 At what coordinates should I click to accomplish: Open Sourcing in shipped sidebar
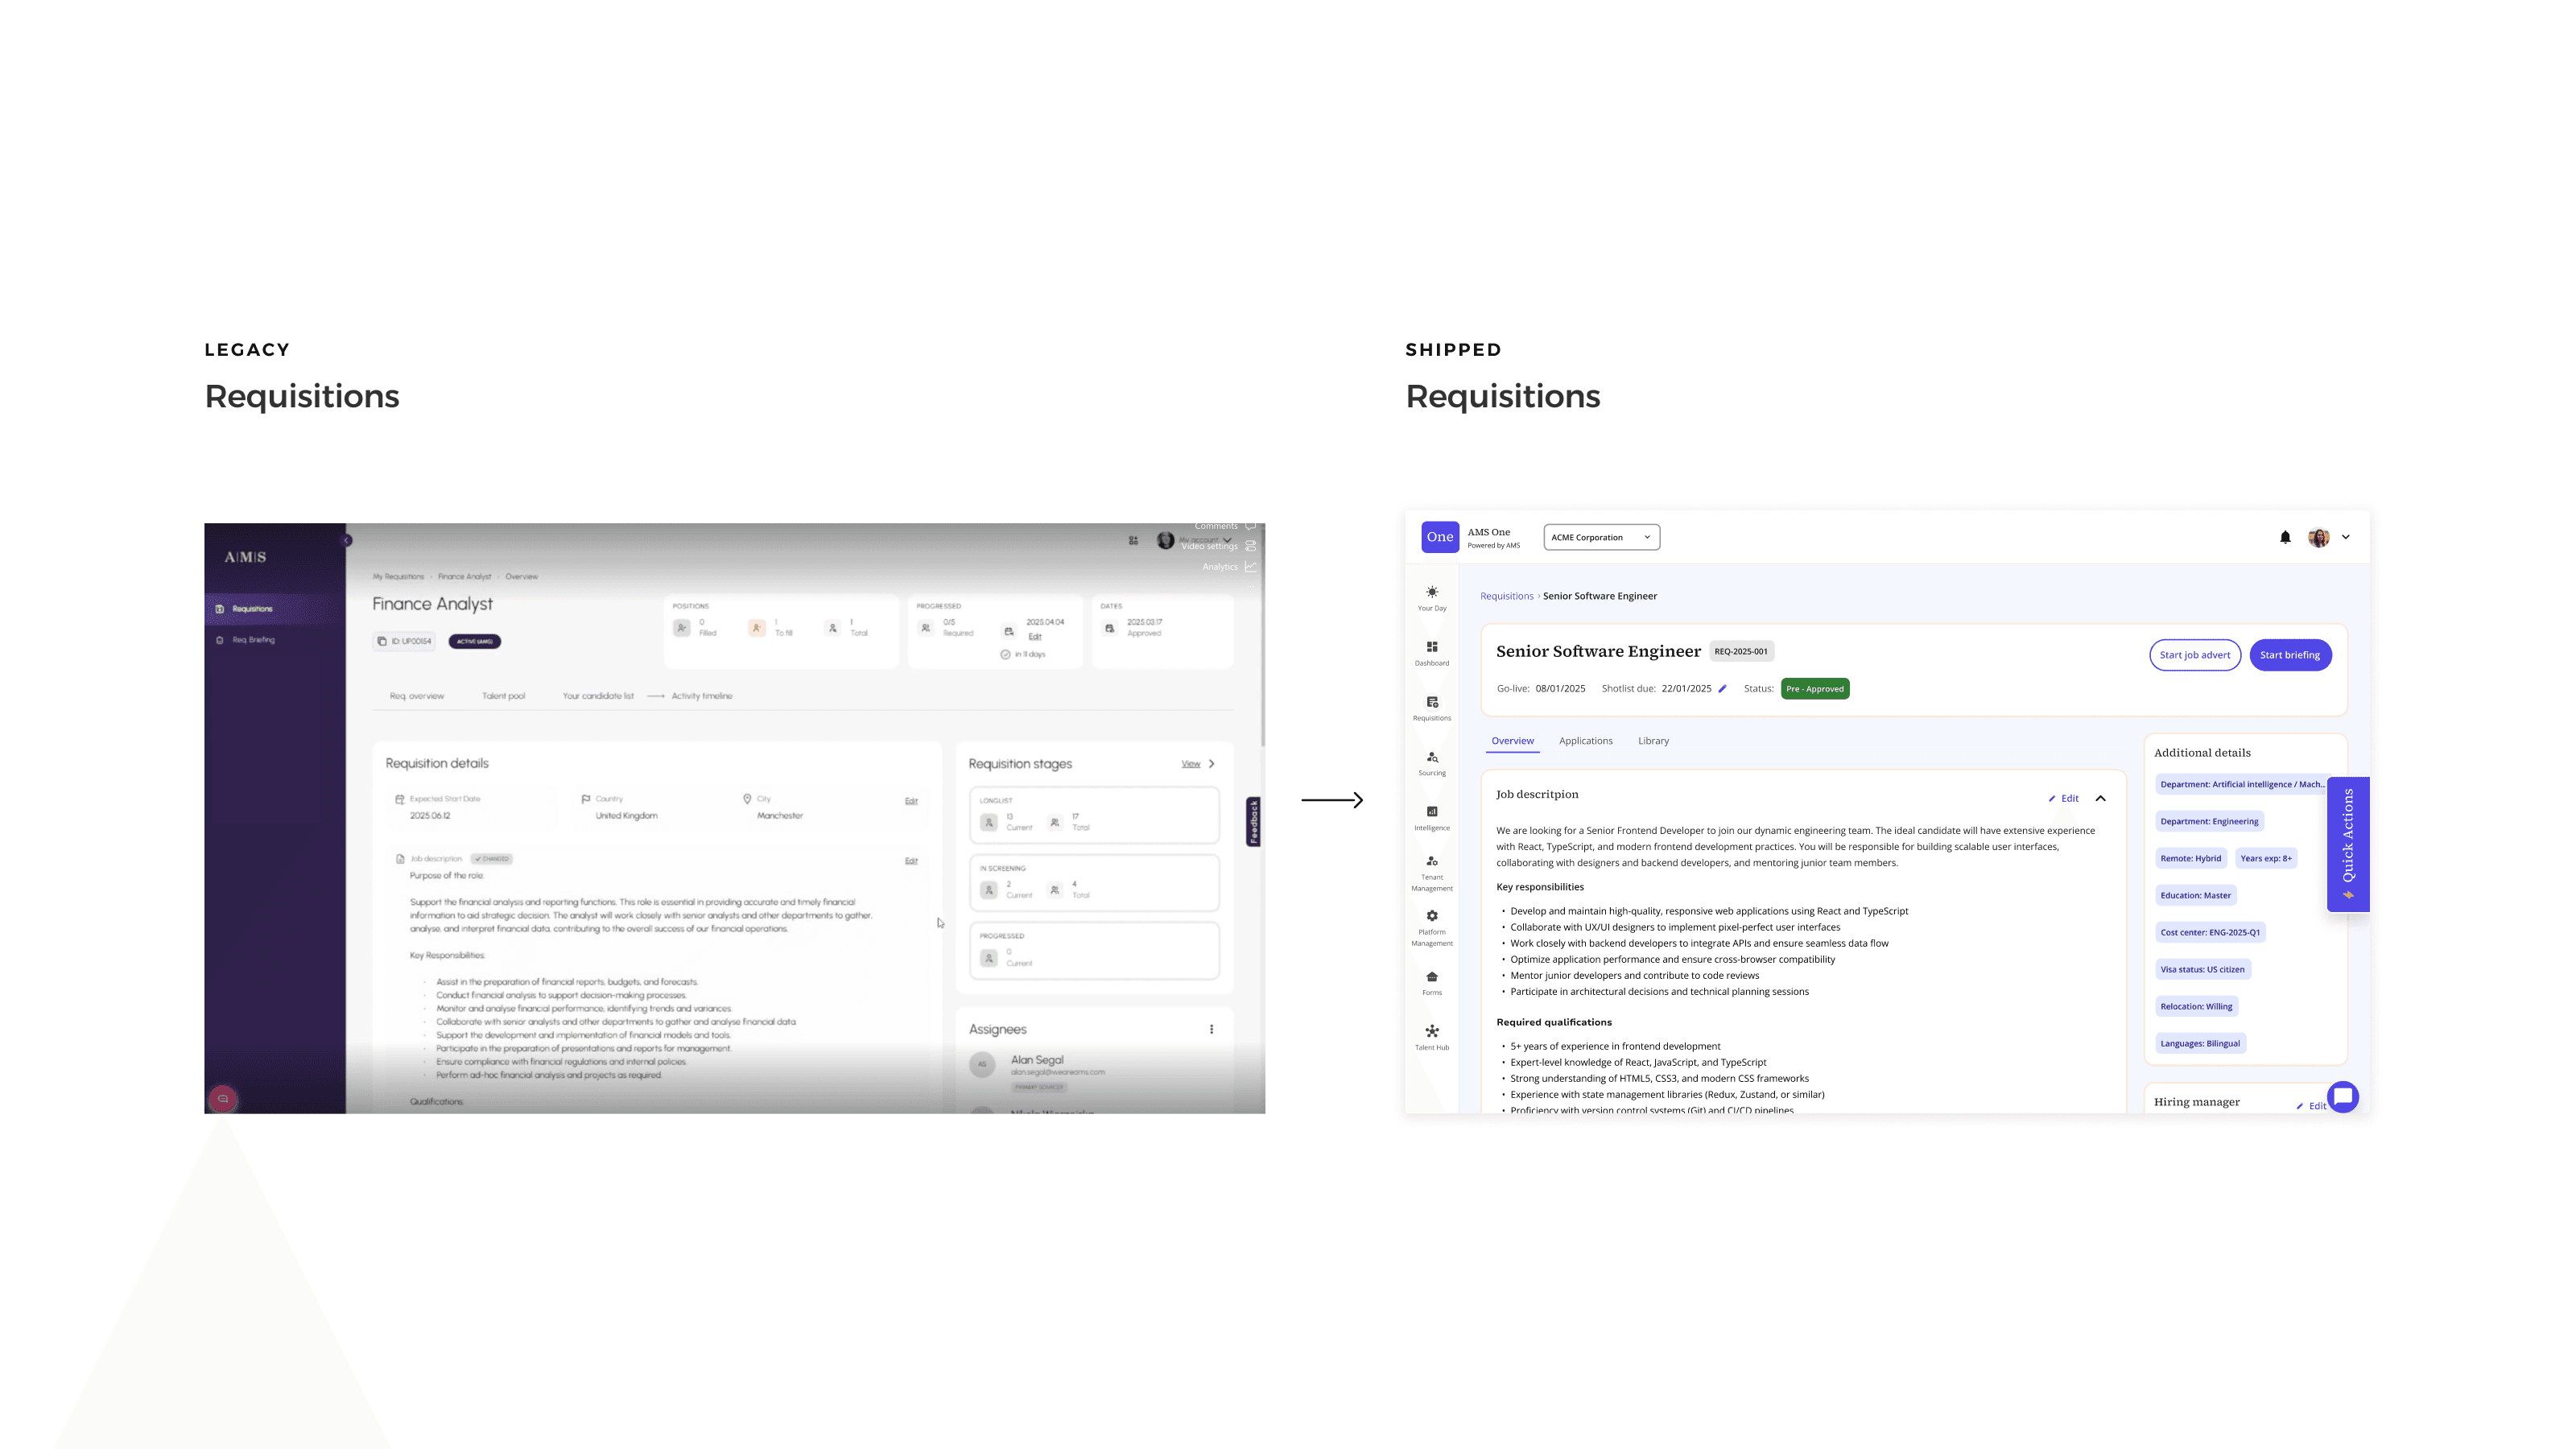click(x=1432, y=763)
